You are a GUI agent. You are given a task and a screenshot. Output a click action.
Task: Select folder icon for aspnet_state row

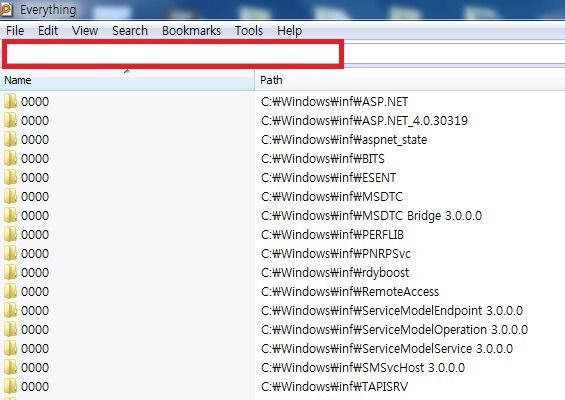(x=10, y=139)
